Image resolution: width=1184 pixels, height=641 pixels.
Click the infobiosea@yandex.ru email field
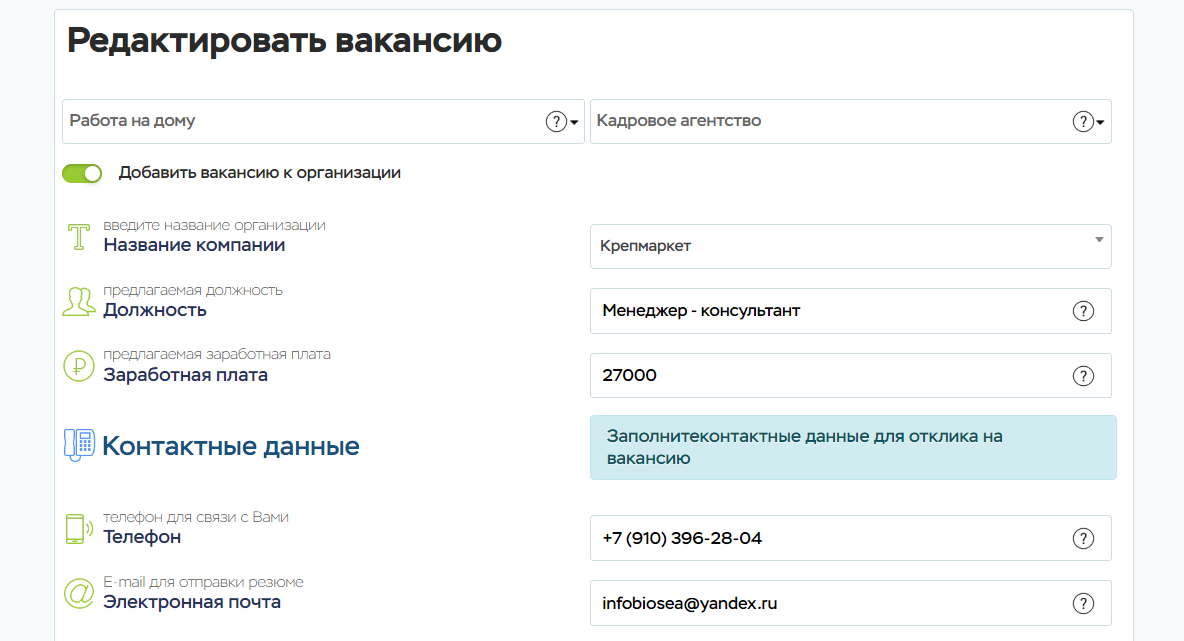830,604
